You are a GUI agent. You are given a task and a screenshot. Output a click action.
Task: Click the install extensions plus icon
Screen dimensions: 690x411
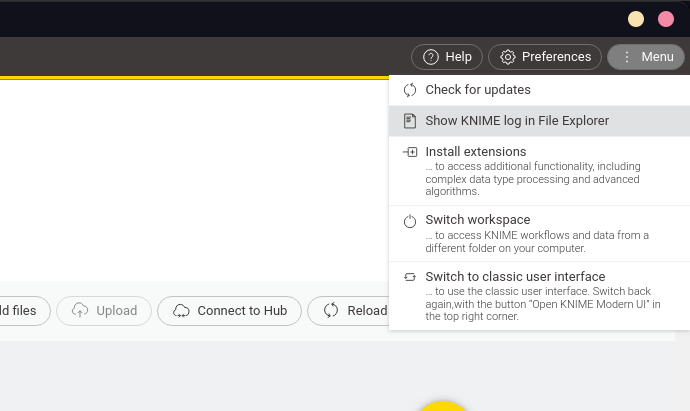(x=410, y=152)
